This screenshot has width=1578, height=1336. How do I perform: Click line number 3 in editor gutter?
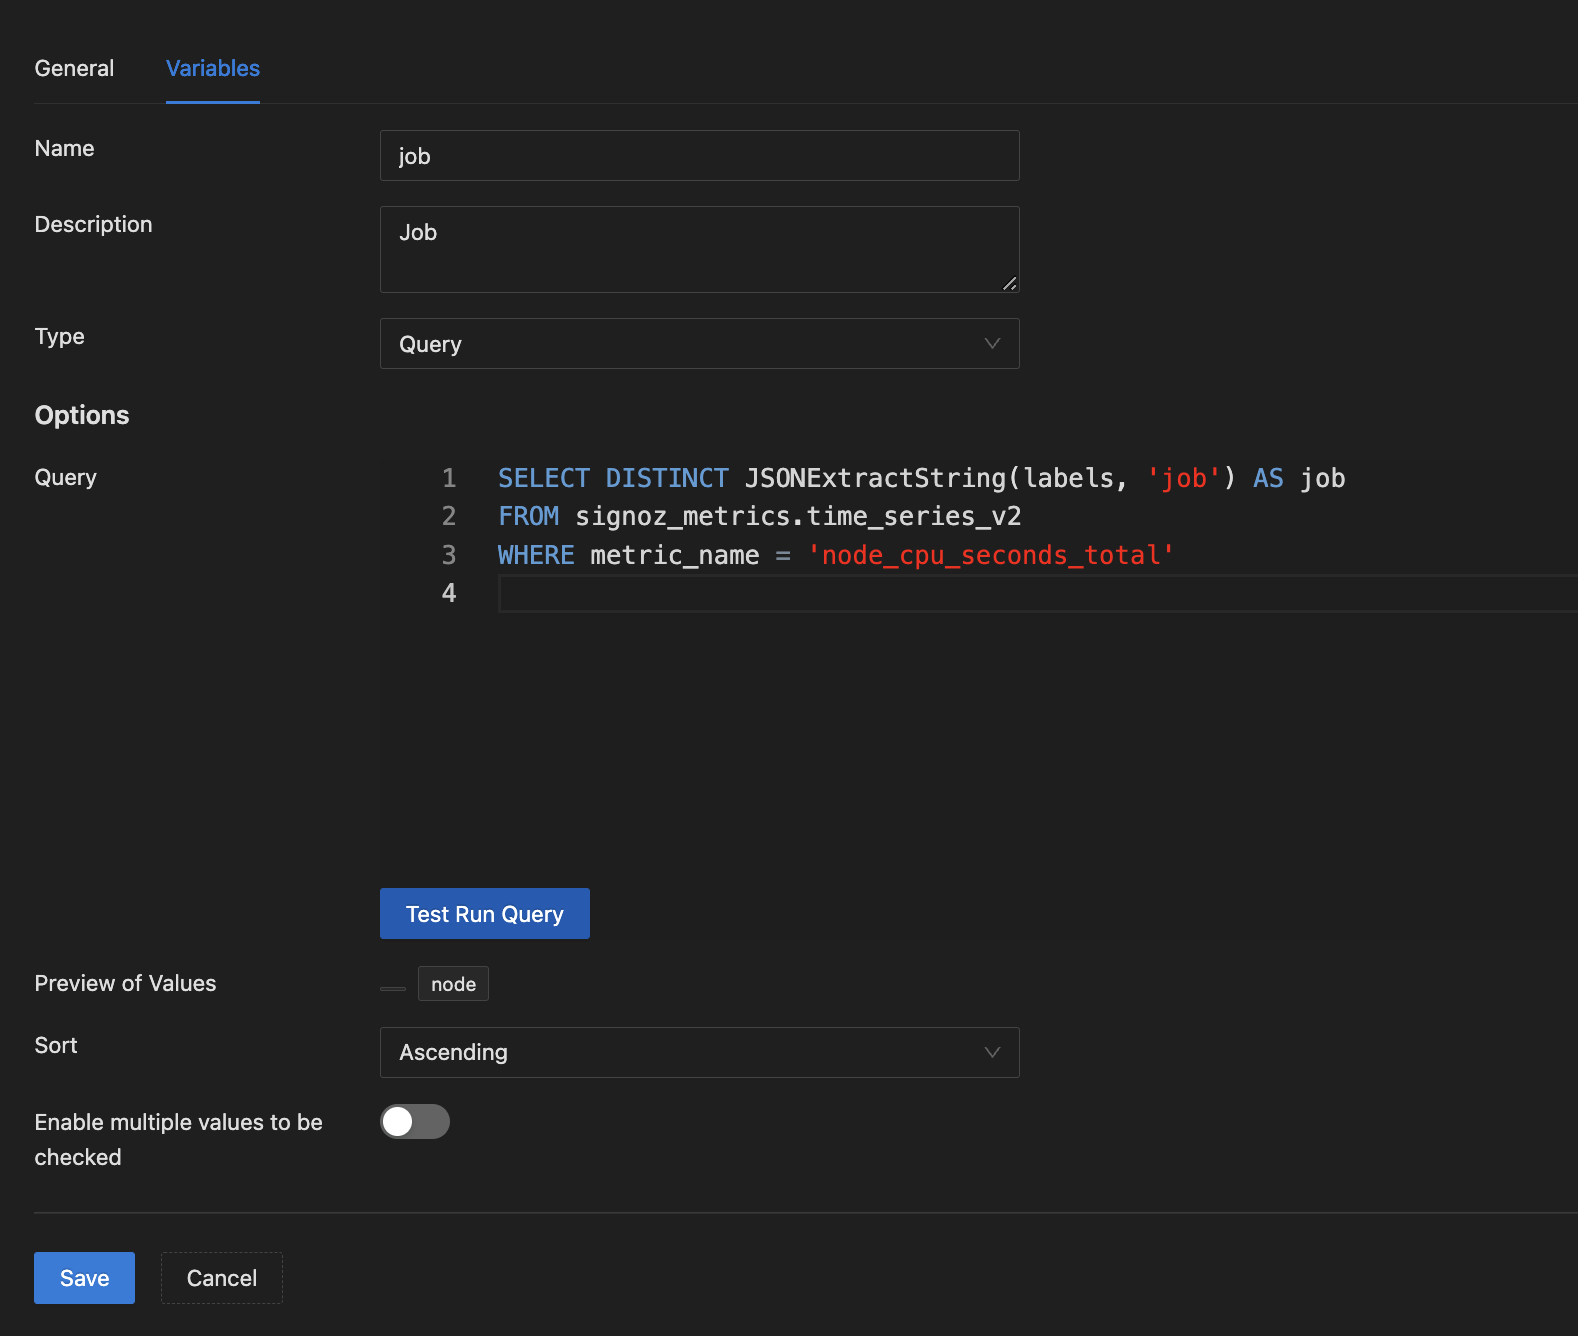pyautogui.click(x=449, y=555)
